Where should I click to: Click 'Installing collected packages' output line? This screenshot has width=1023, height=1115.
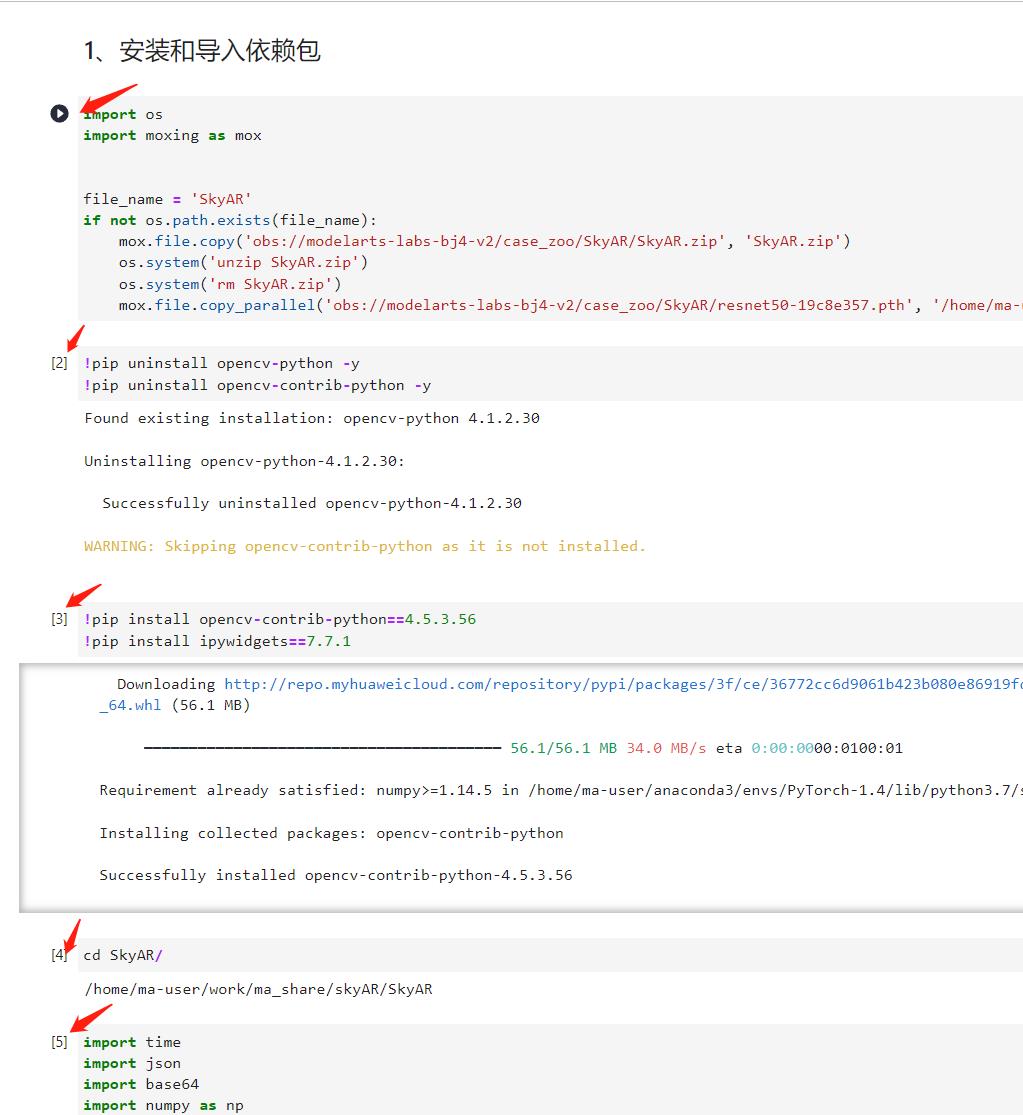click(x=331, y=833)
